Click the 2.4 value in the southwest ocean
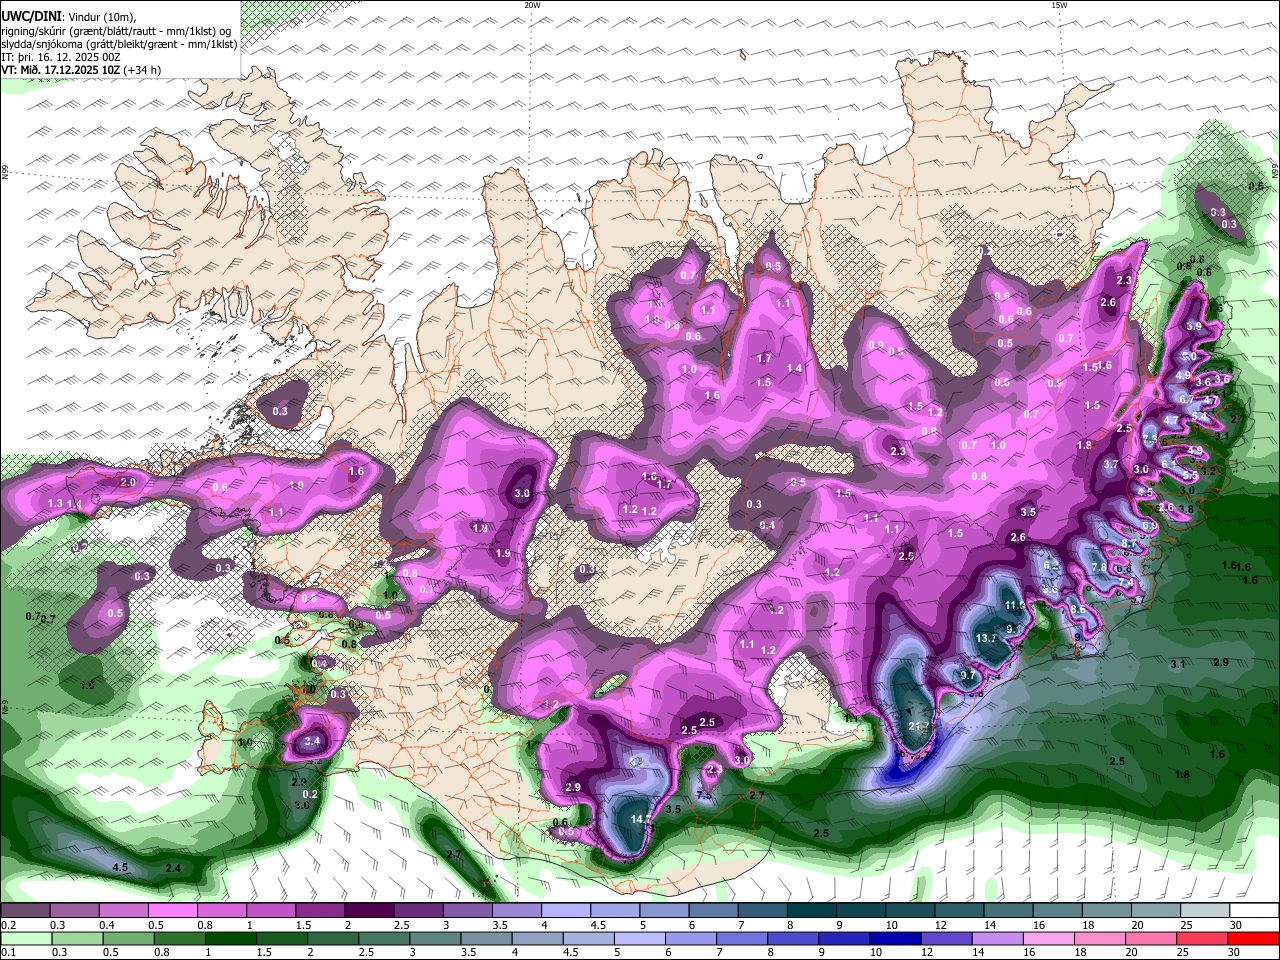This screenshot has height=960, width=1280. 173,868
